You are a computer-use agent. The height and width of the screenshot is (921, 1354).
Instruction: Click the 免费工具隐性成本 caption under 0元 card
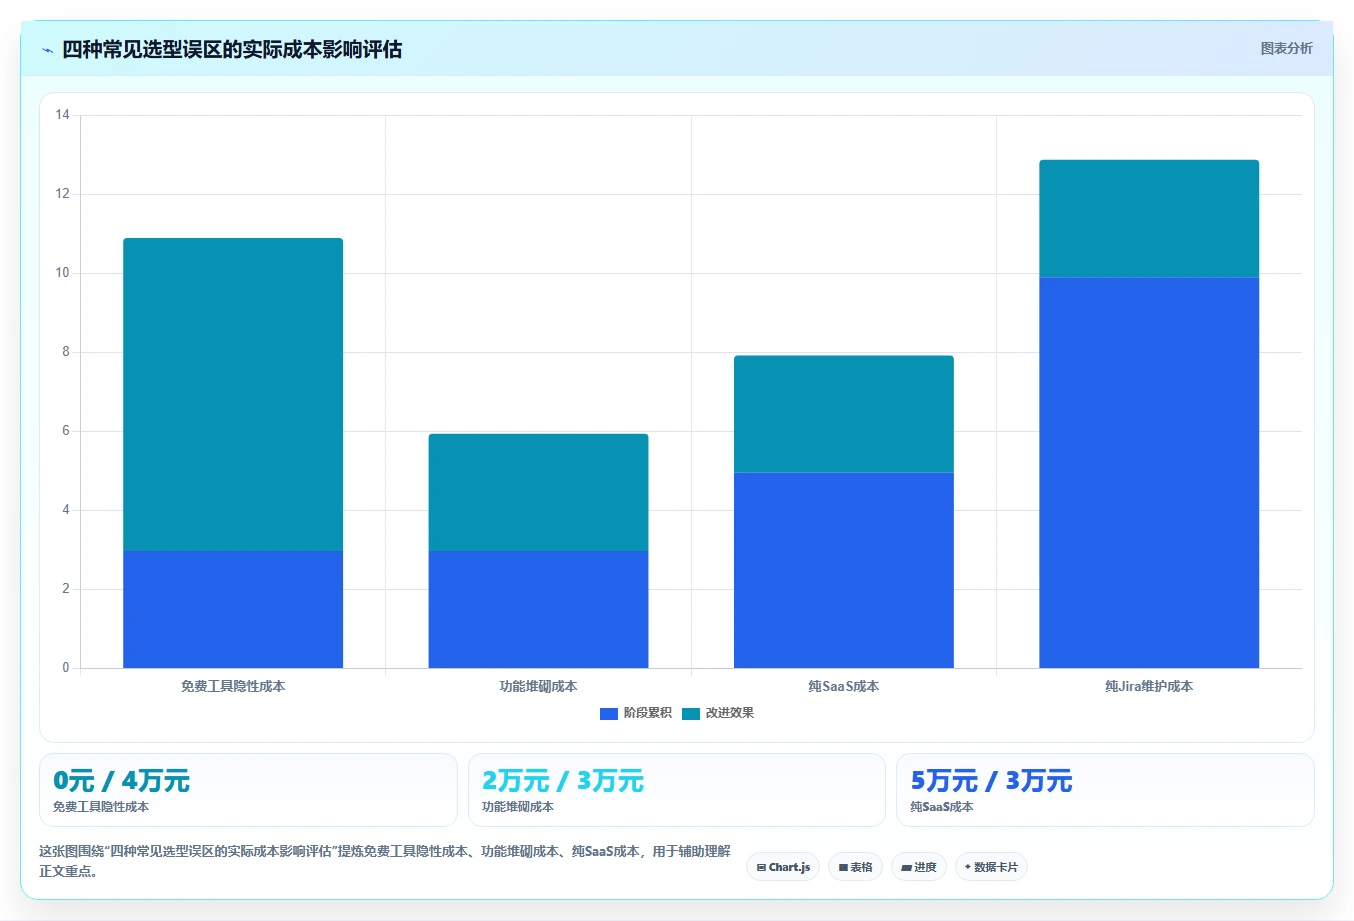click(101, 807)
